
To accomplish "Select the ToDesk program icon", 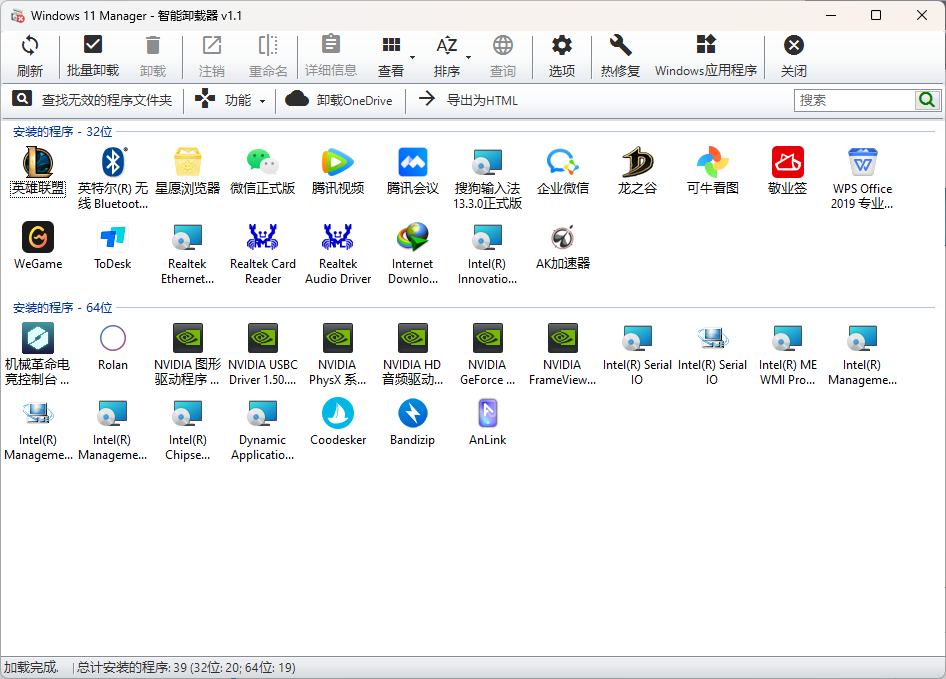I will pyautogui.click(x=113, y=237).
